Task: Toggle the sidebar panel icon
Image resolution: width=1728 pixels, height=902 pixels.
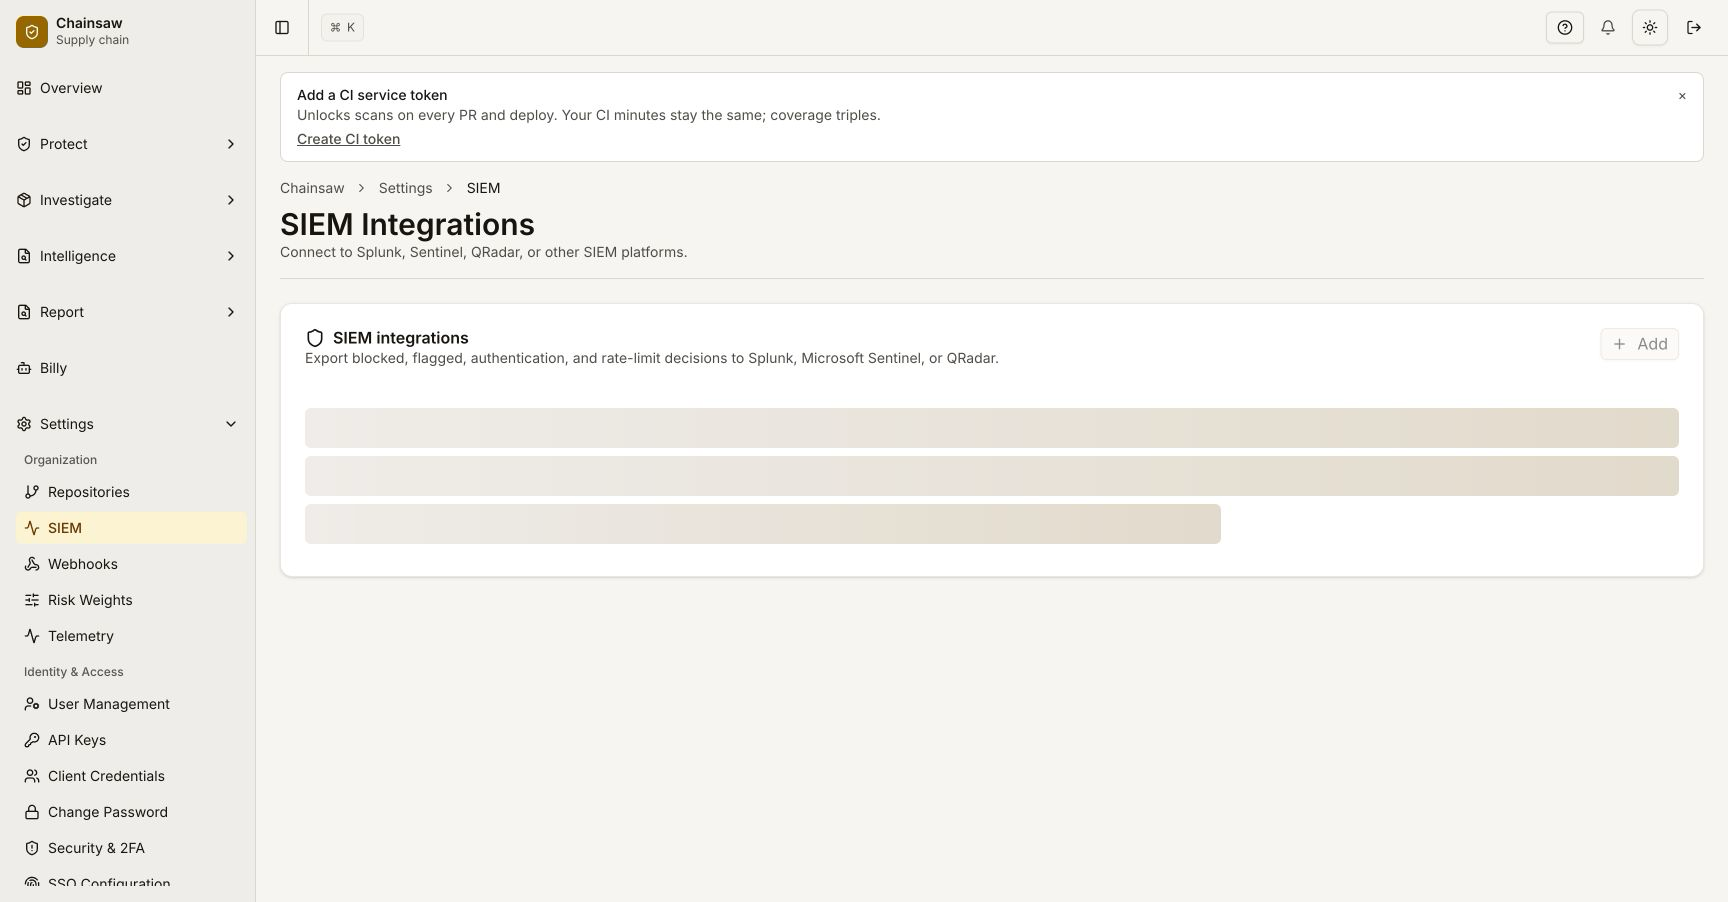Action: click(x=282, y=28)
